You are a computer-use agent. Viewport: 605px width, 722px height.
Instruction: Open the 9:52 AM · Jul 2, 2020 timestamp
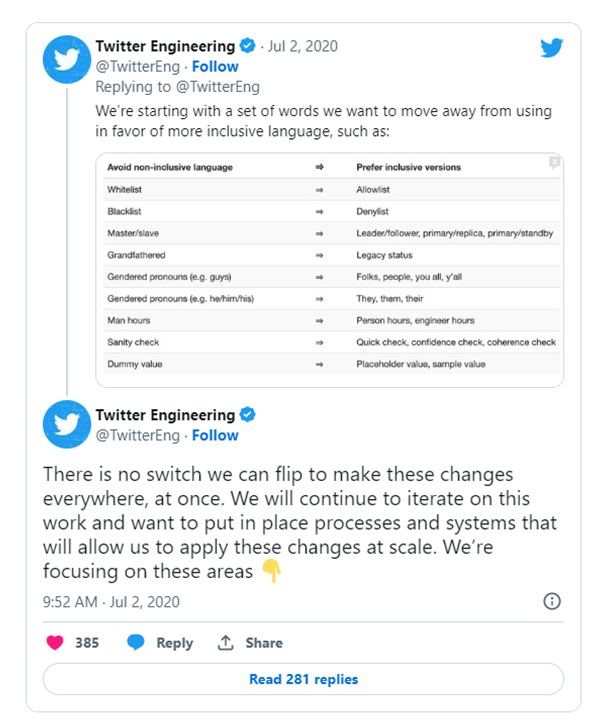(111, 602)
